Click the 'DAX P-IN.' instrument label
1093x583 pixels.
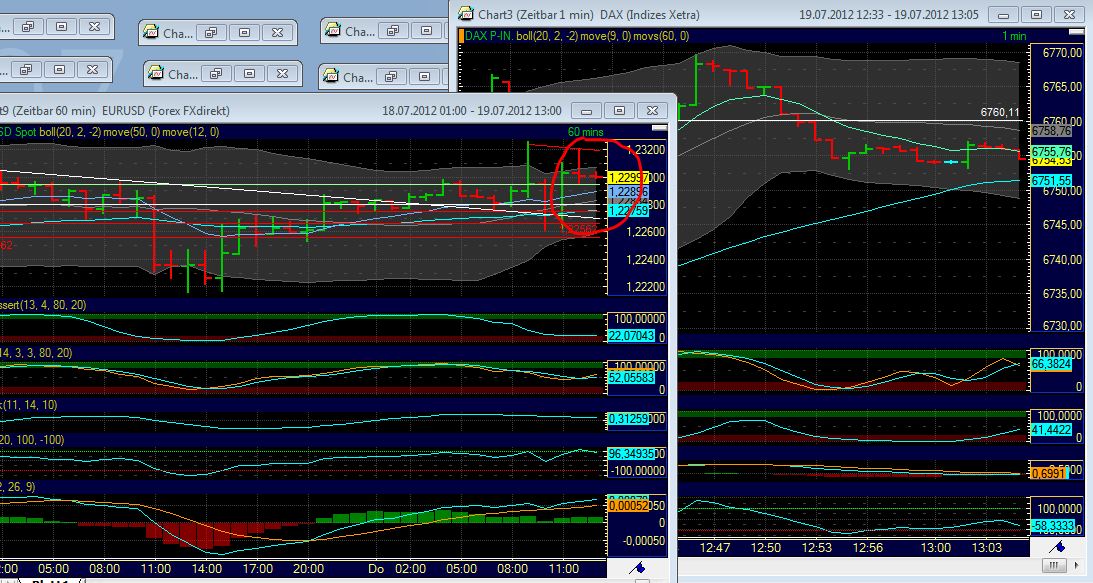coord(489,36)
